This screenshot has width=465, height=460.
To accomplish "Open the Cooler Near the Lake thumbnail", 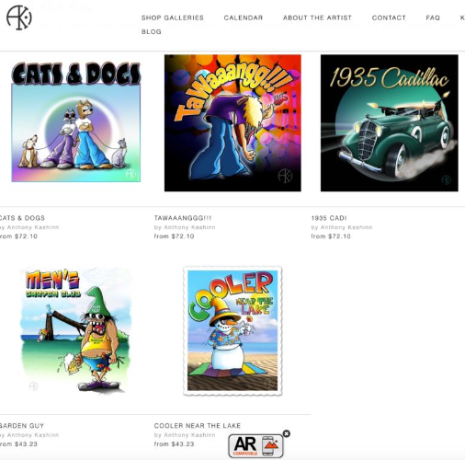I will point(233,331).
